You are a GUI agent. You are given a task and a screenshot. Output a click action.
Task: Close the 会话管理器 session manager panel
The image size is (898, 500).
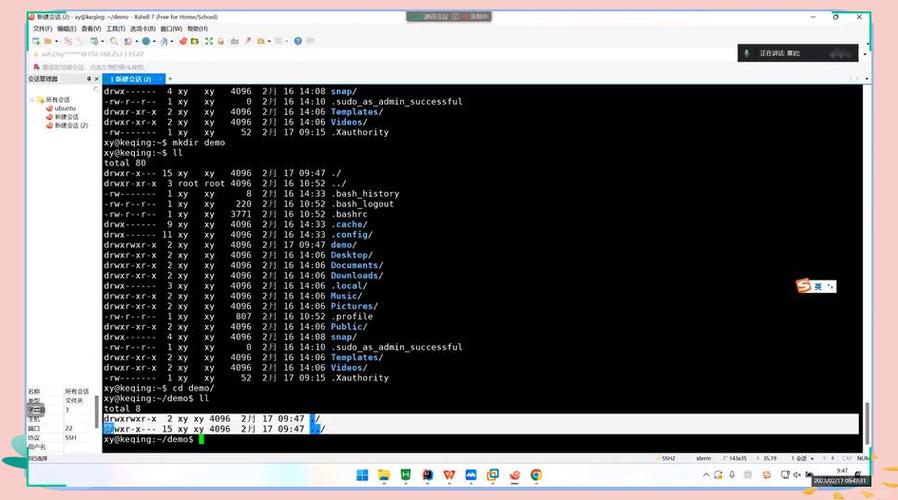[96, 79]
